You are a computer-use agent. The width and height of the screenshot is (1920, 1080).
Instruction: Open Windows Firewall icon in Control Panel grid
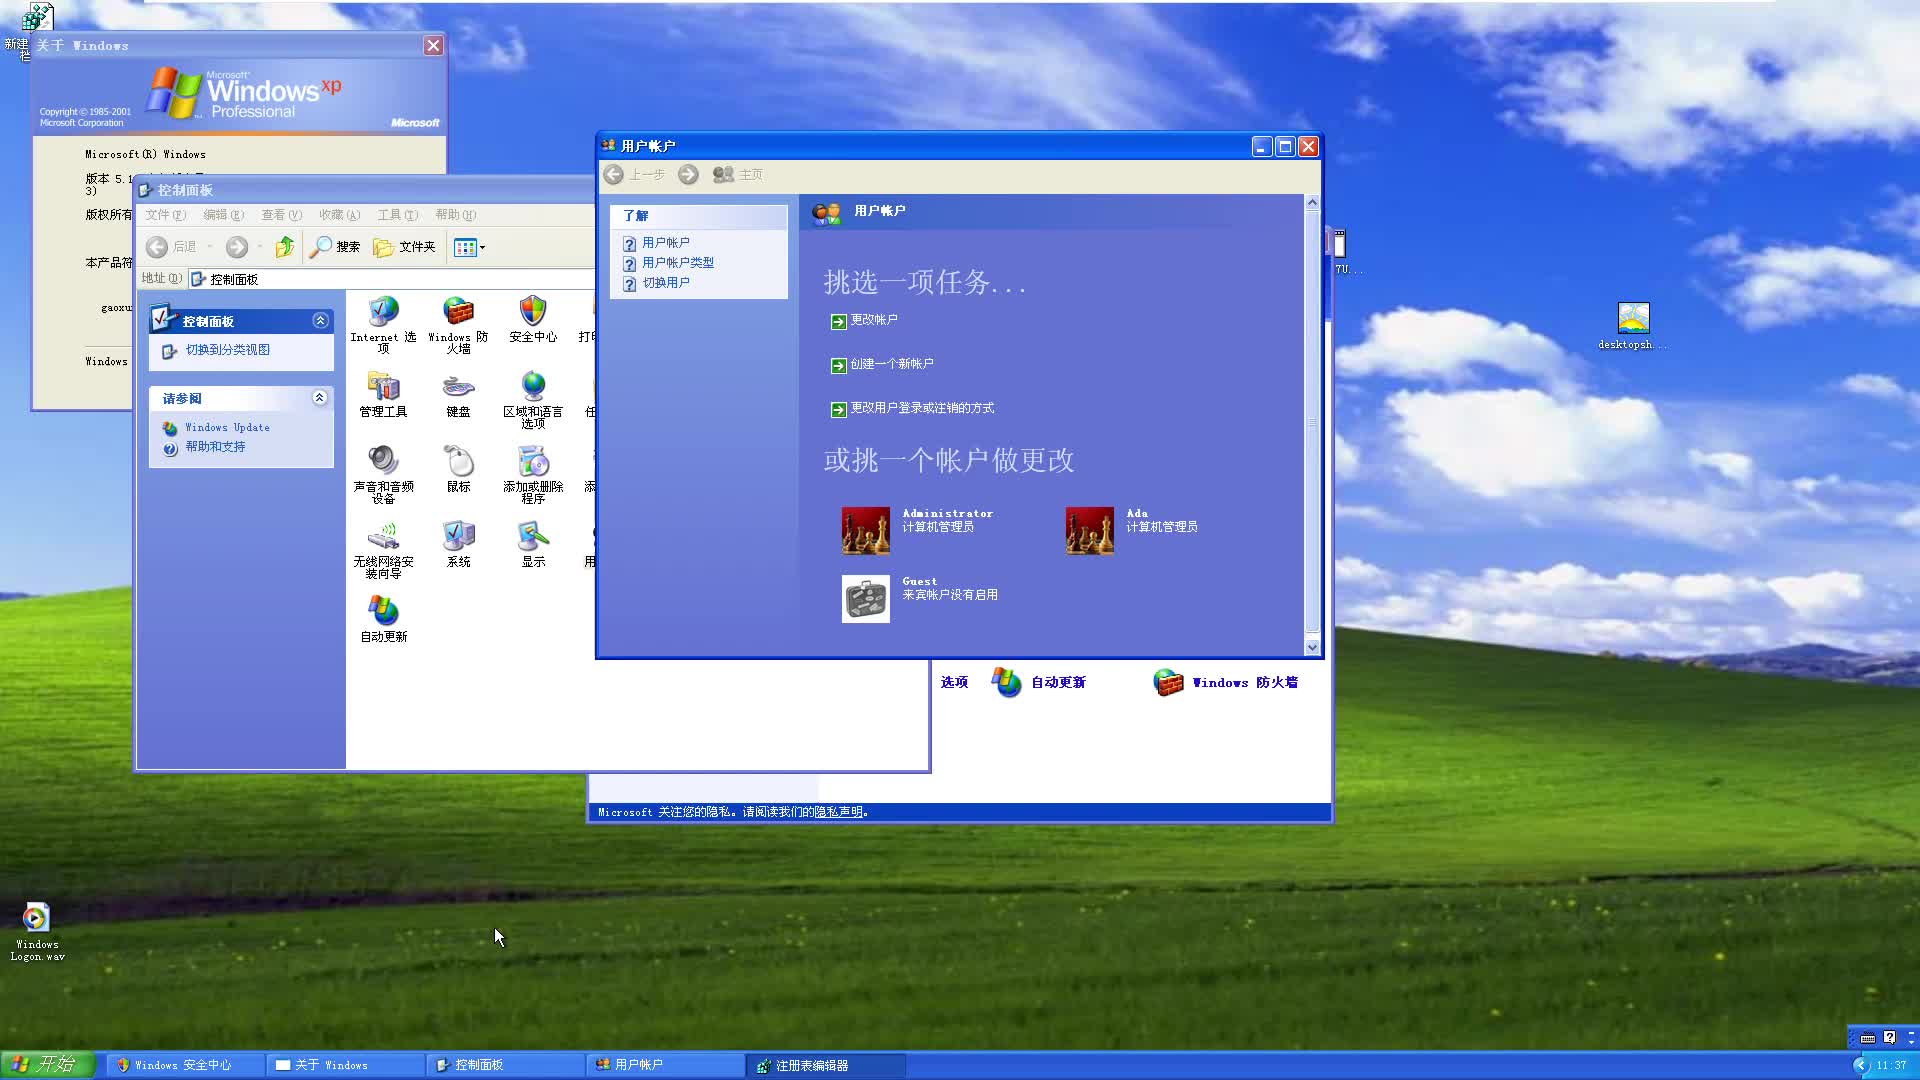click(458, 311)
